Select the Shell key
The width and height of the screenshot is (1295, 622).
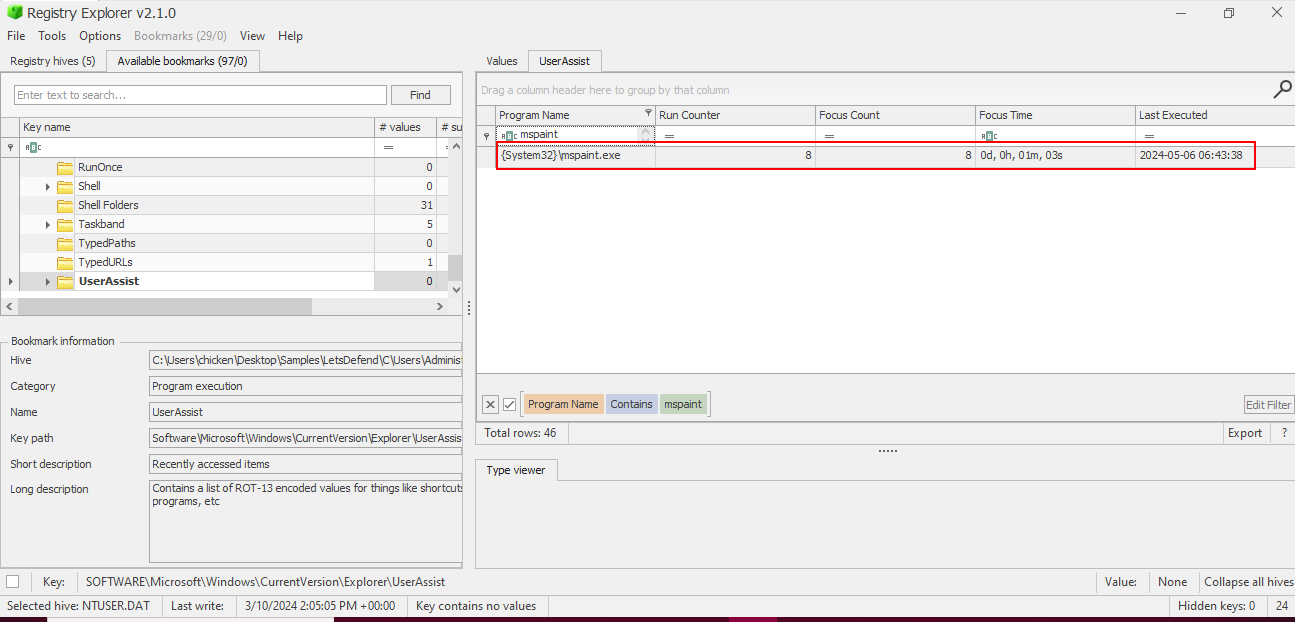[89, 186]
